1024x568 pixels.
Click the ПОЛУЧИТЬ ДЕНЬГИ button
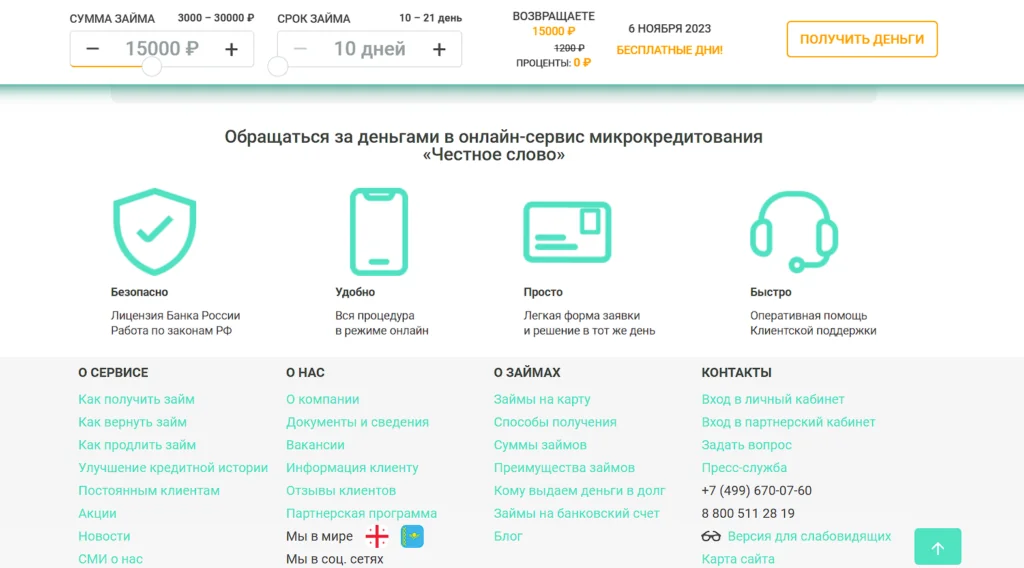click(x=862, y=39)
